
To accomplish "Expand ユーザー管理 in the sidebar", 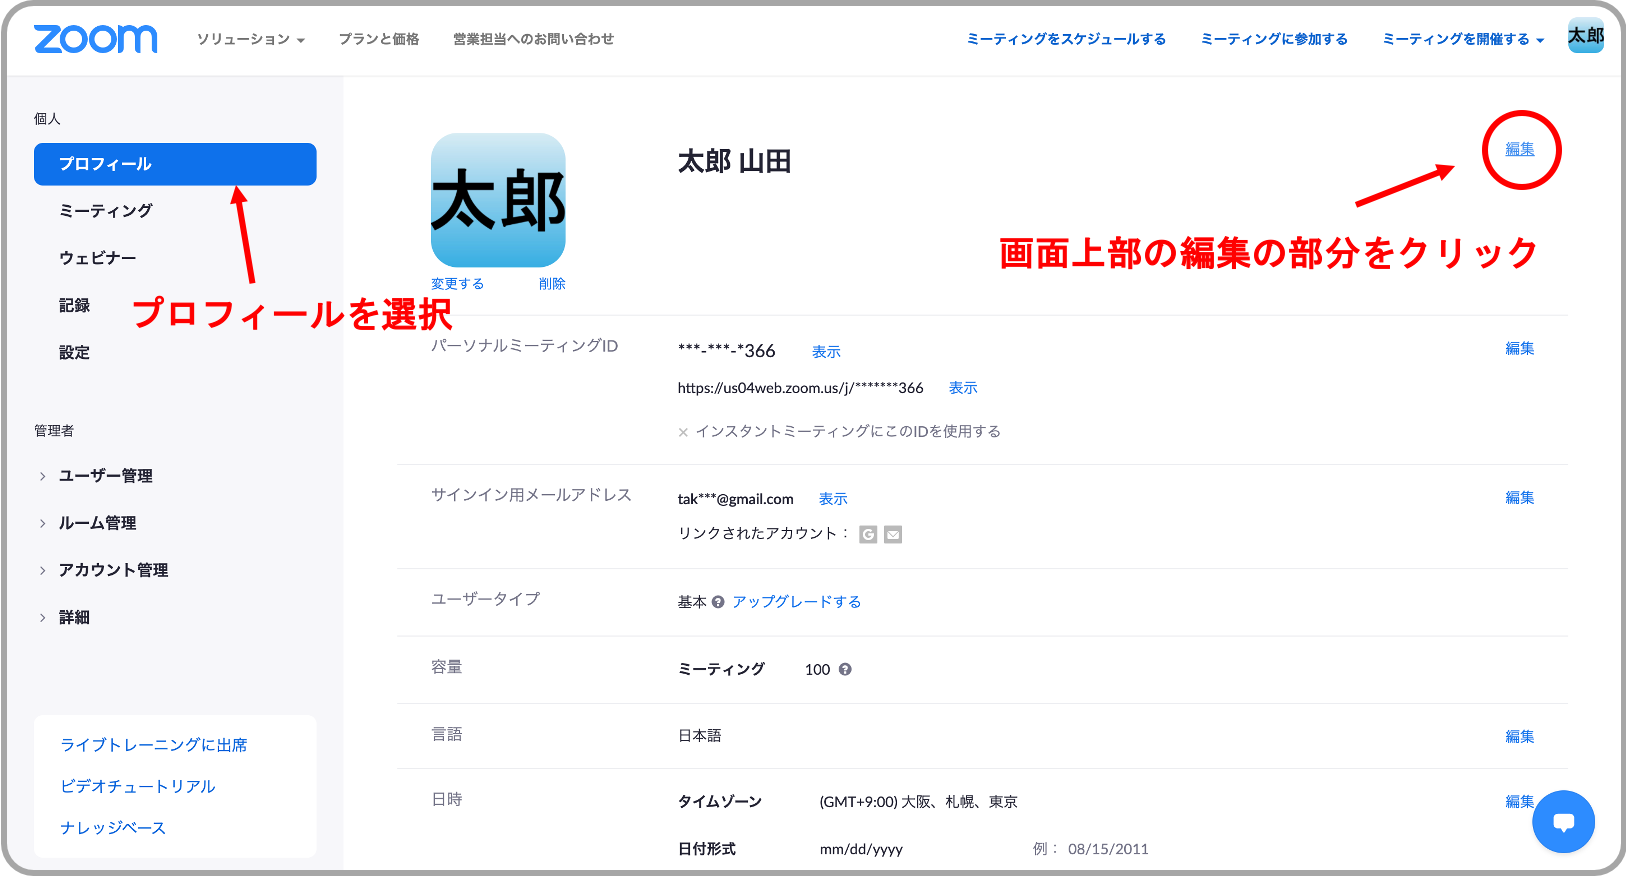I will coord(105,476).
